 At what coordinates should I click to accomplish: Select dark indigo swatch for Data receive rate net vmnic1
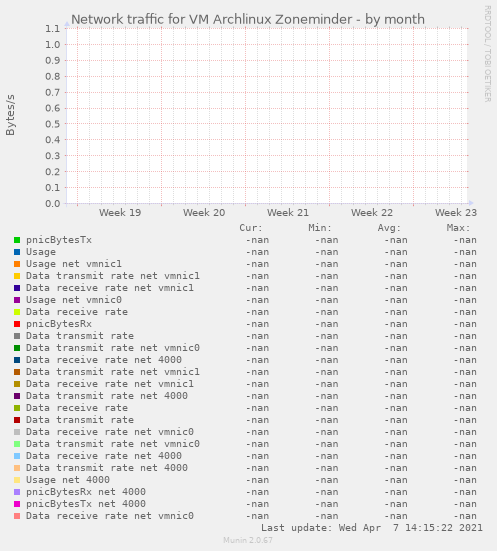click(x=17, y=288)
